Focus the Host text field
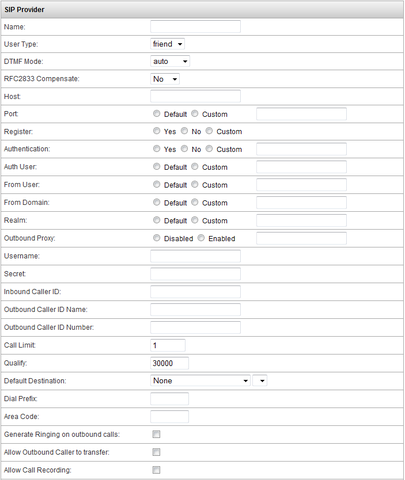The width and height of the screenshot is (405, 480). tap(195, 96)
